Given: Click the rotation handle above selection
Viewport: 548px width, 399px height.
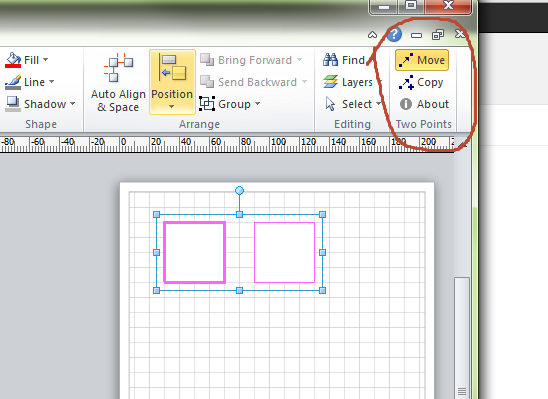Looking at the screenshot, I should tap(239, 190).
